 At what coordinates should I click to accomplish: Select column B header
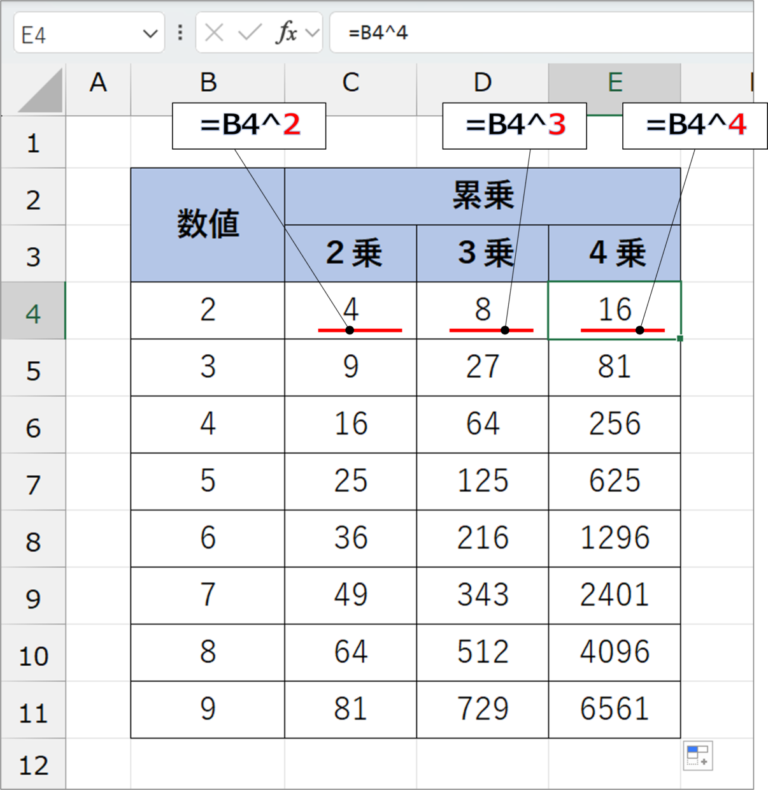pyautogui.click(x=207, y=83)
